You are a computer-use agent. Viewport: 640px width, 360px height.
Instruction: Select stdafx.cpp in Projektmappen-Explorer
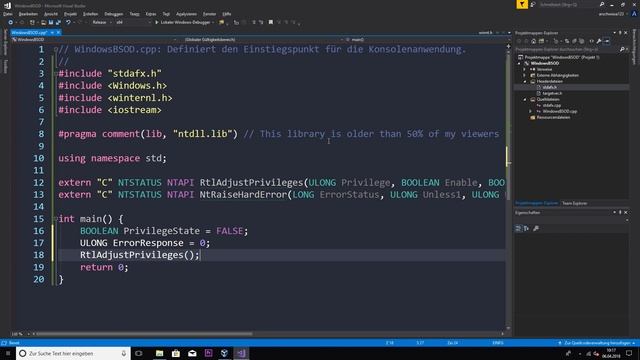[551, 105]
